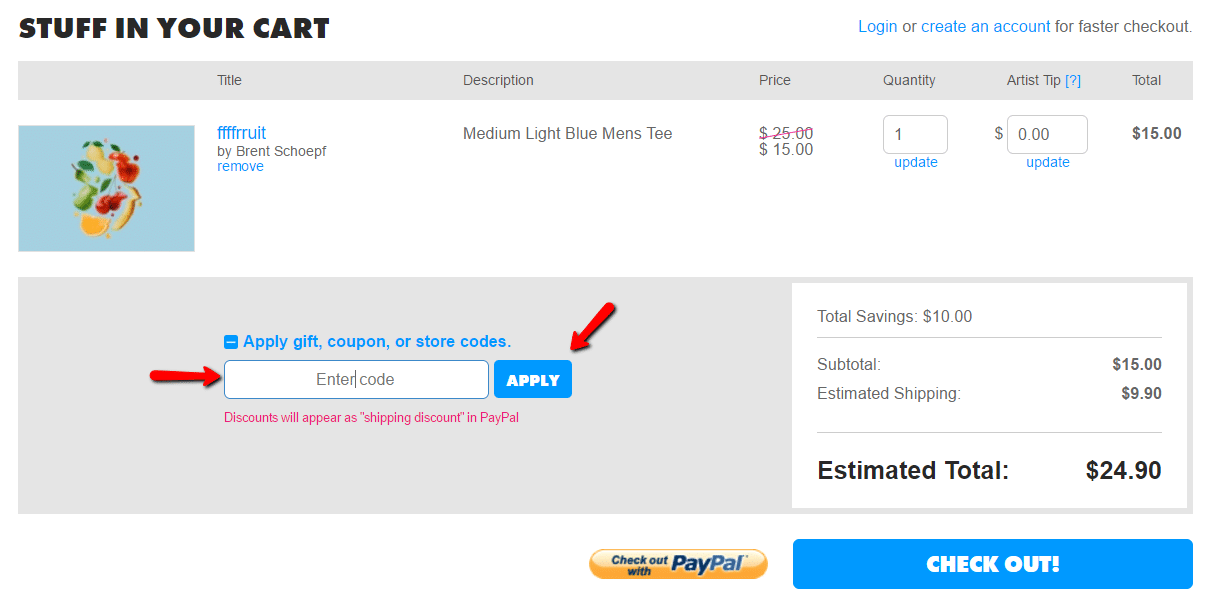Viewport: 1231px width, 606px height.
Task: Click the artist tip amount field
Action: point(1047,133)
